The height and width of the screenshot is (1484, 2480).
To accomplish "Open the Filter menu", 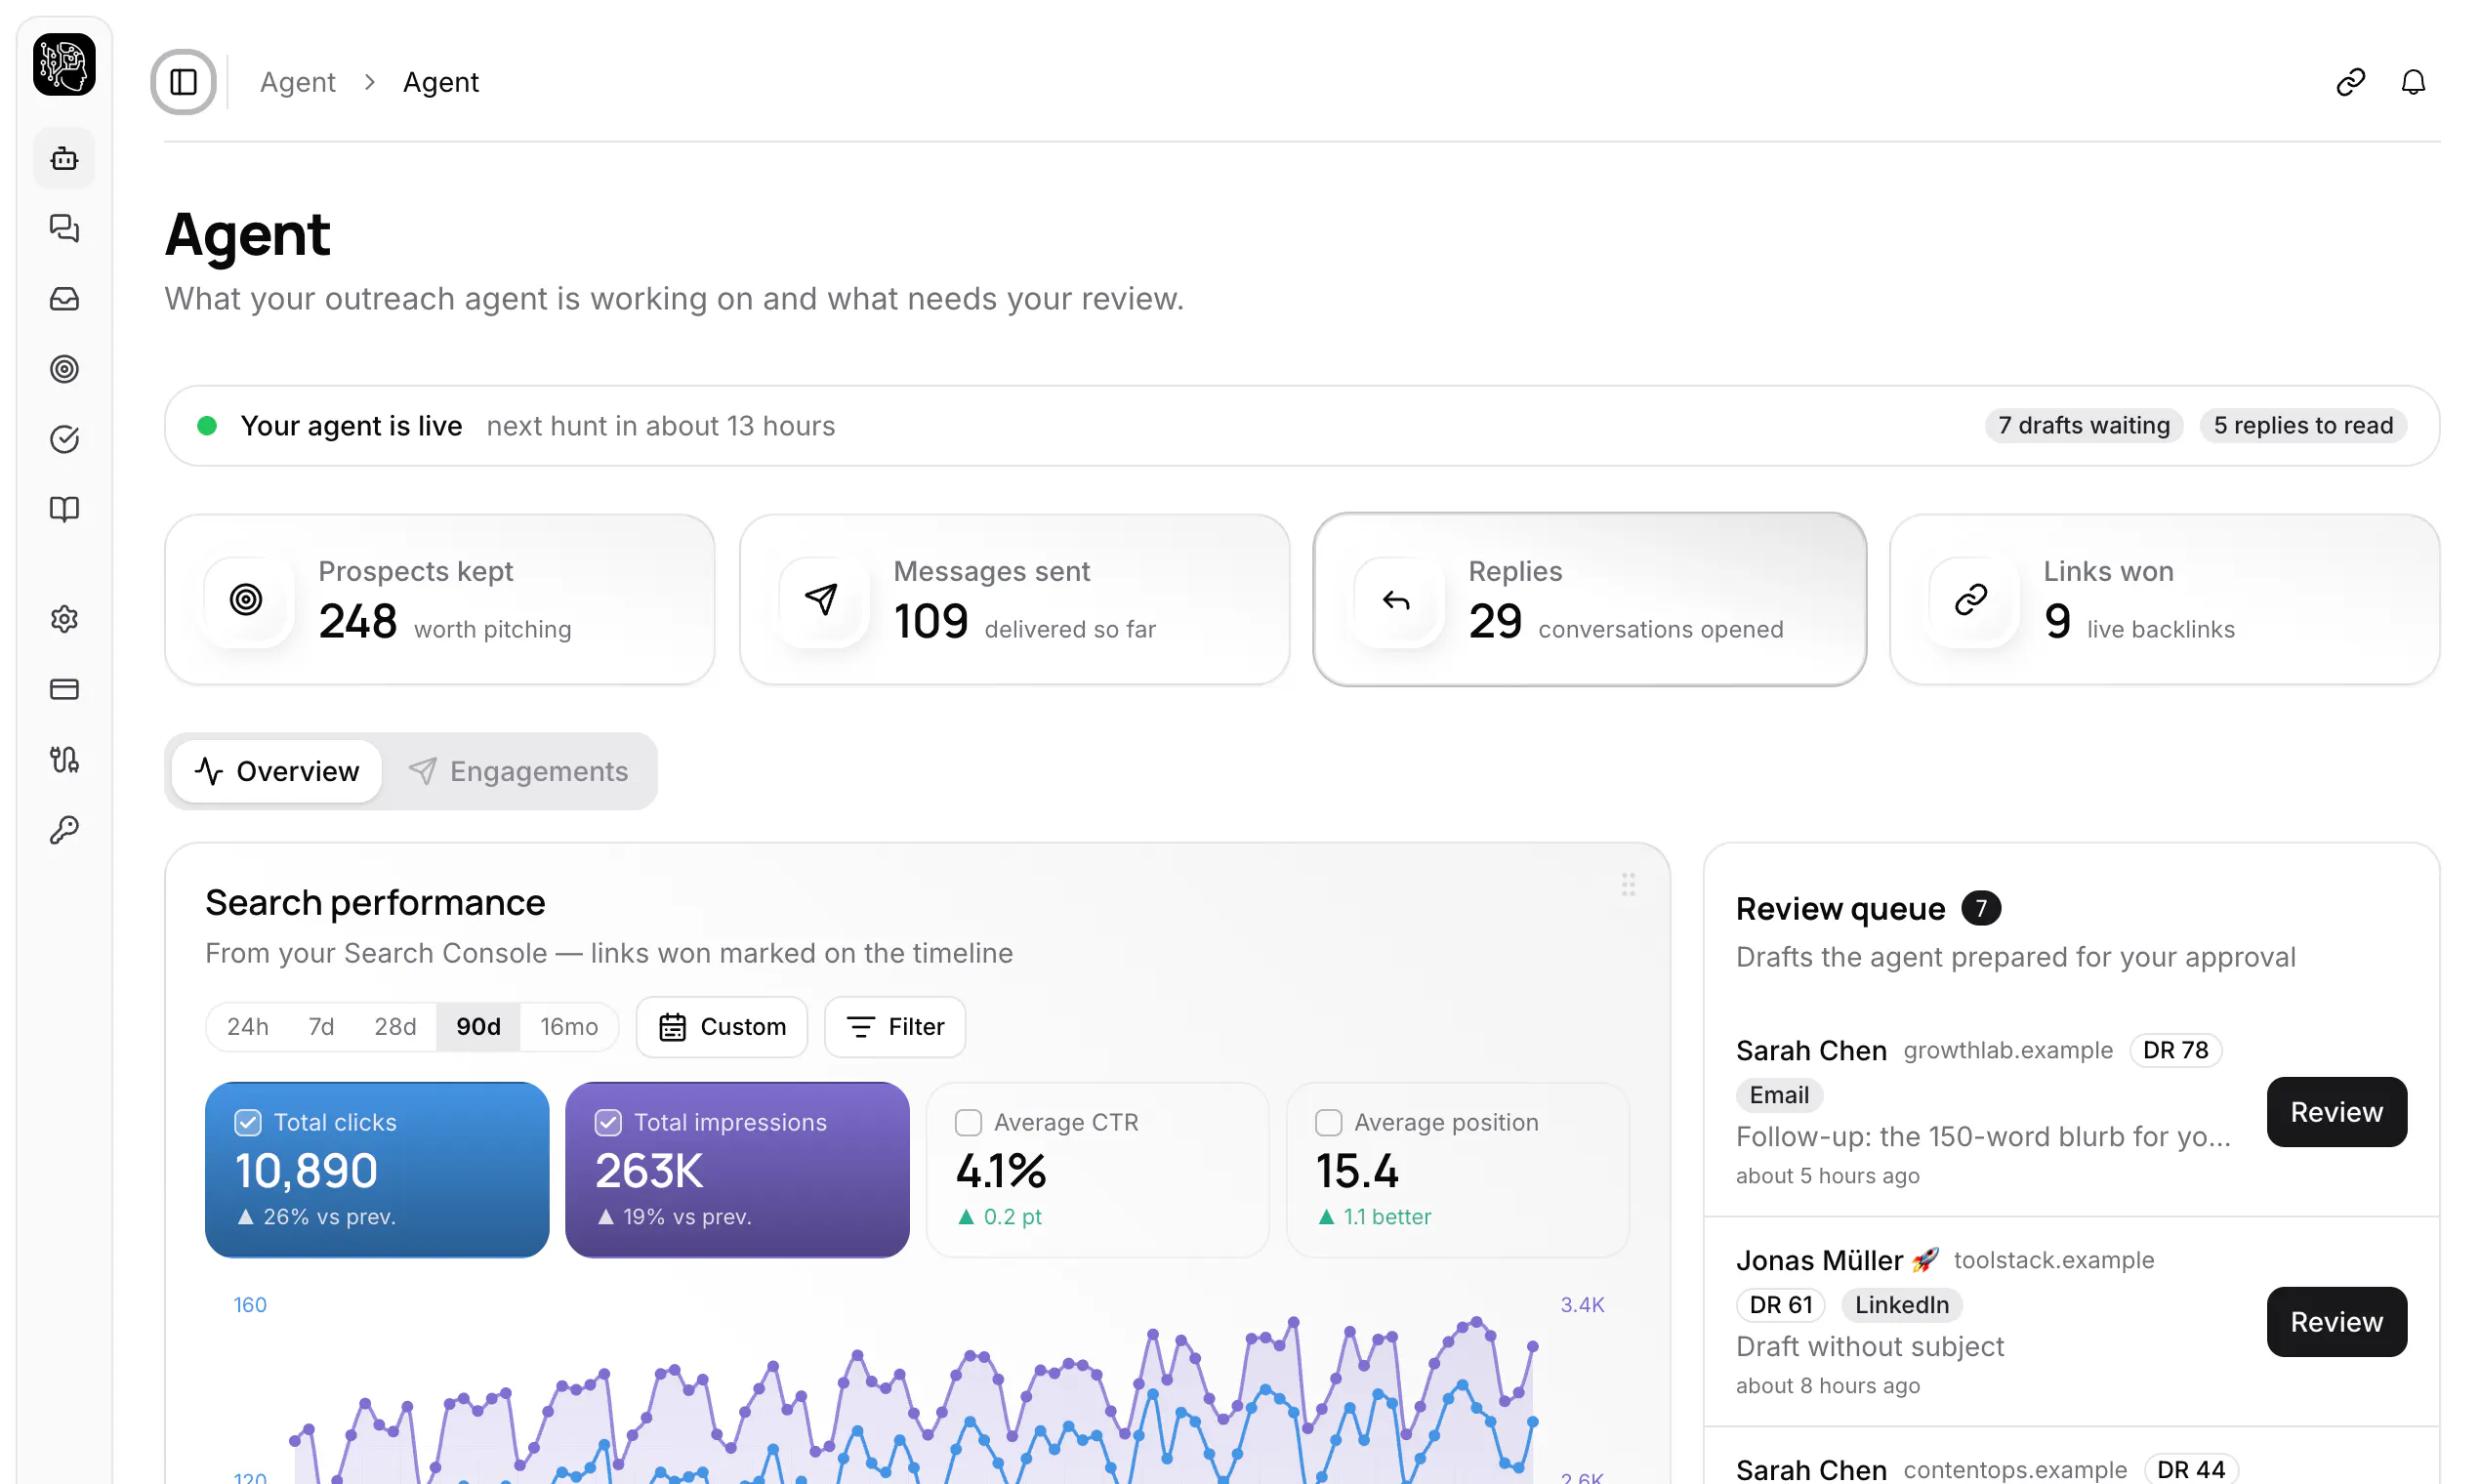I will [895, 1026].
